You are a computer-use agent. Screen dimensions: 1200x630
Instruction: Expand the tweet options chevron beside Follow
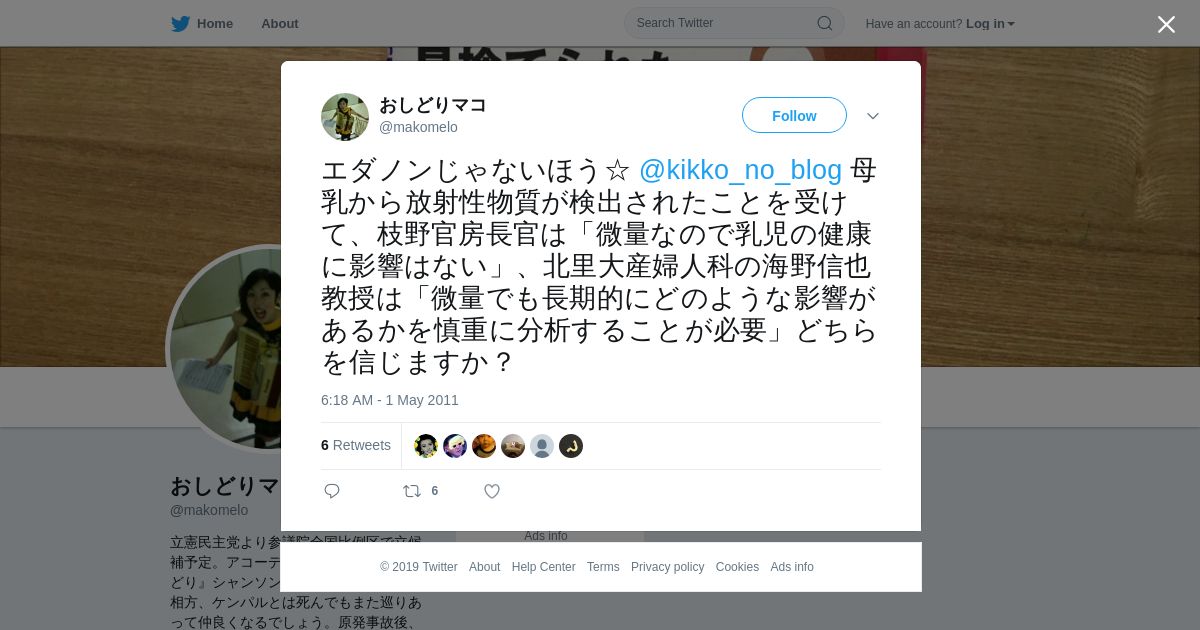tap(873, 116)
